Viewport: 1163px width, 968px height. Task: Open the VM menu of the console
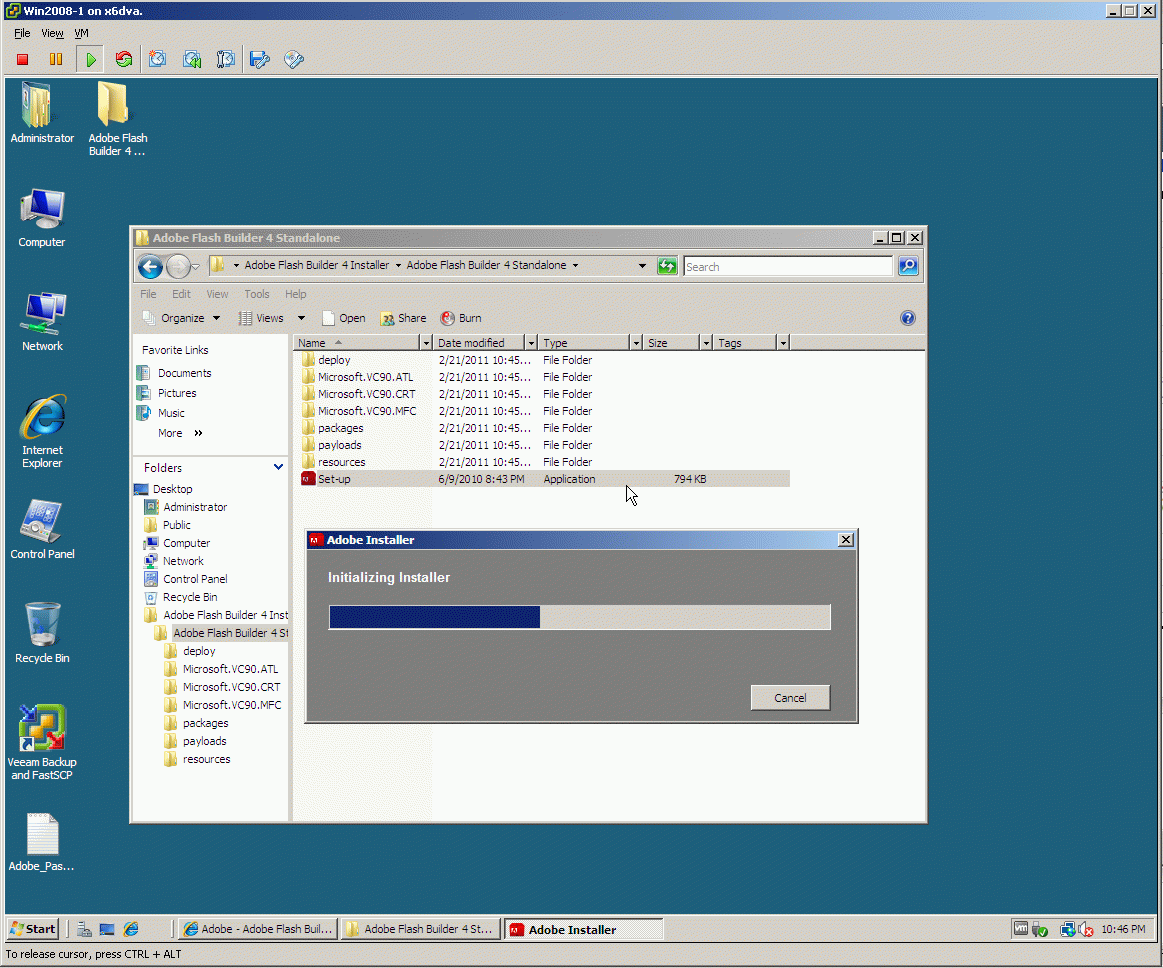click(82, 33)
